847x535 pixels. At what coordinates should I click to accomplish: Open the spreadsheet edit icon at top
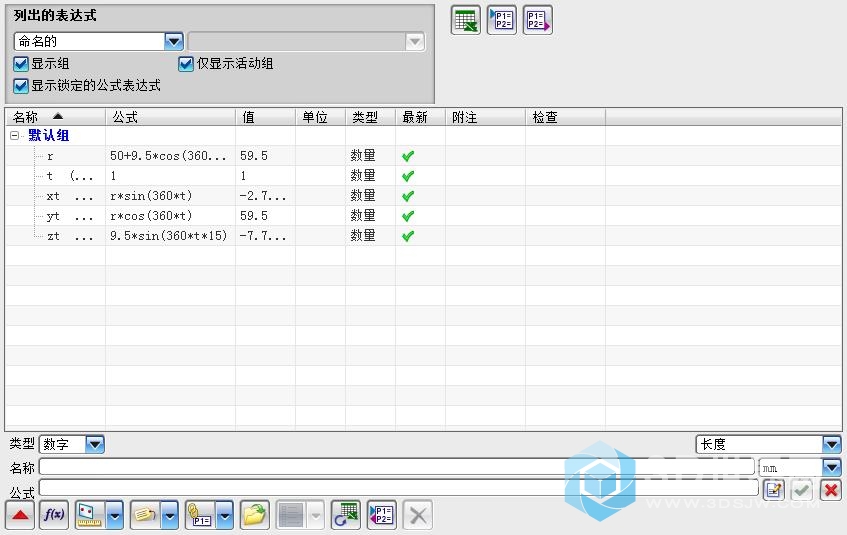click(x=466, y=21)
